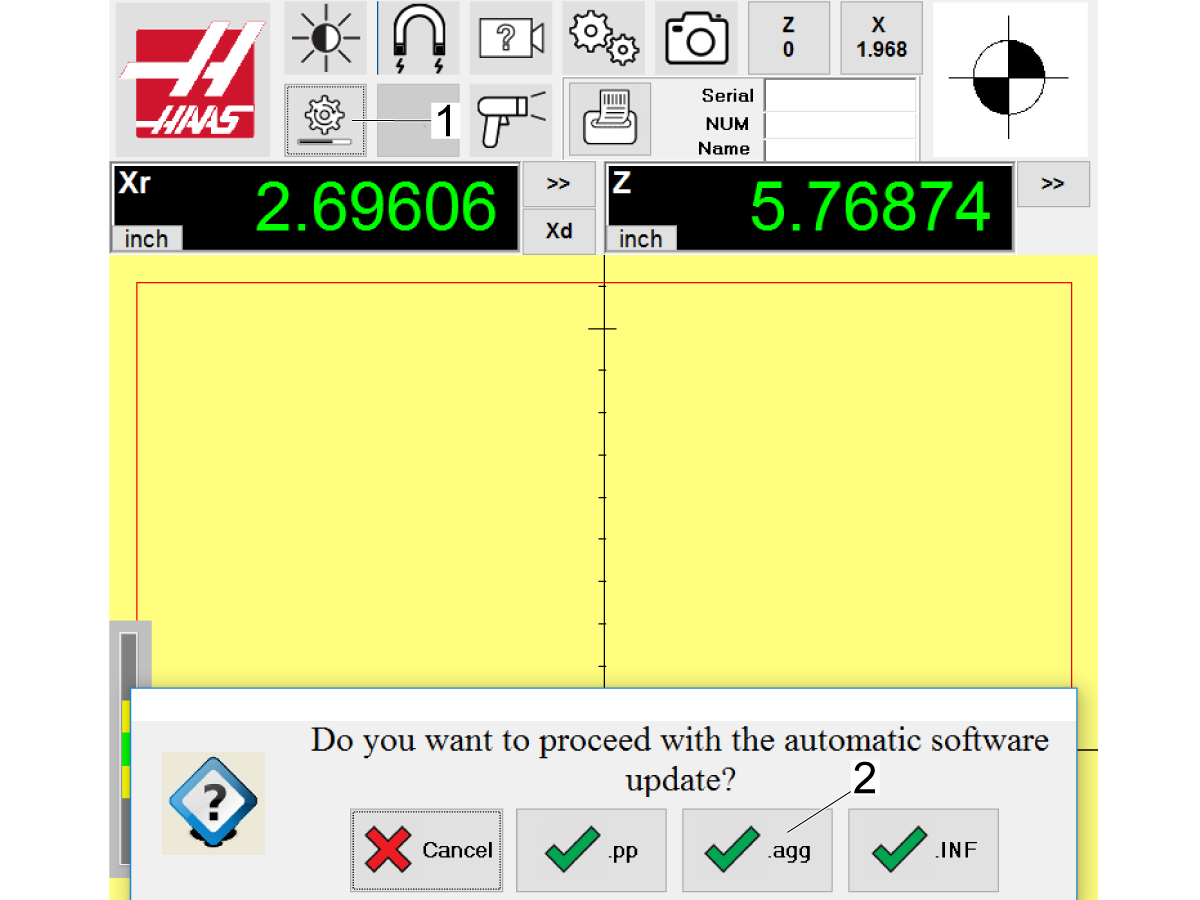Click the Xd diameter mode button
Screen dimensions: 1200x900
click(559, 231)
